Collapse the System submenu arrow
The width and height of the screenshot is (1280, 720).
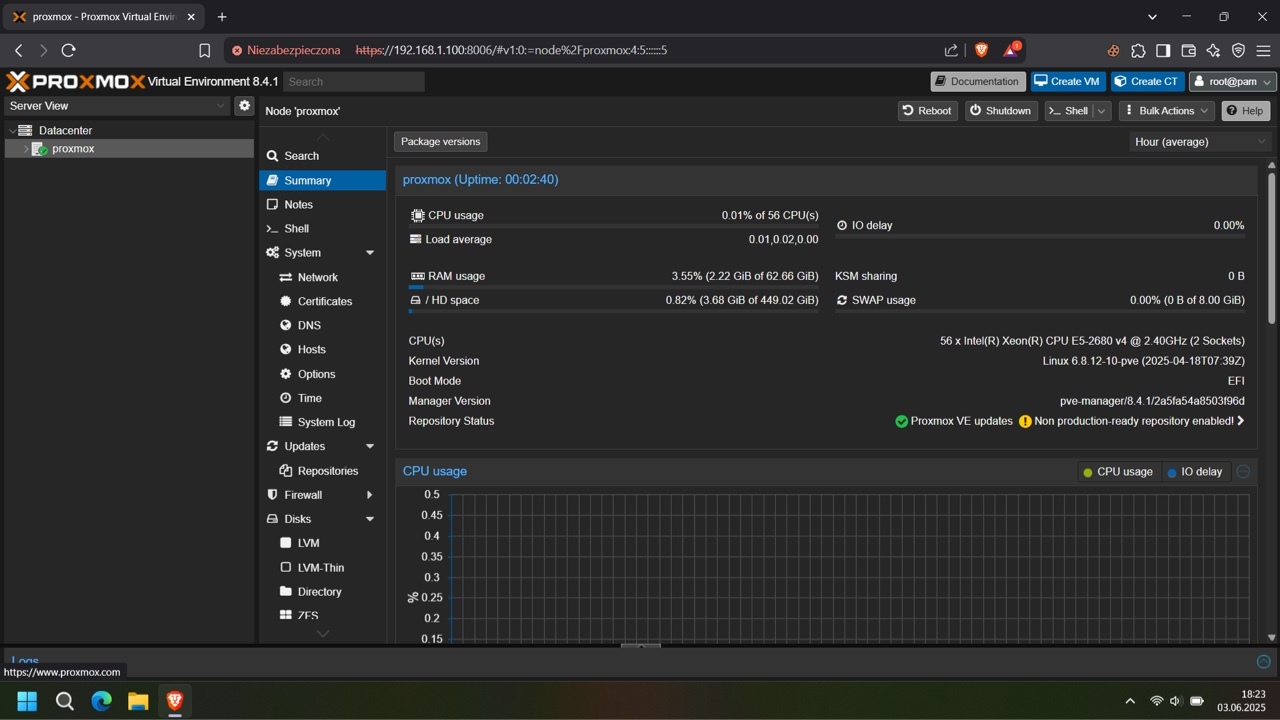pyautogui.click(x=370, y=253)
